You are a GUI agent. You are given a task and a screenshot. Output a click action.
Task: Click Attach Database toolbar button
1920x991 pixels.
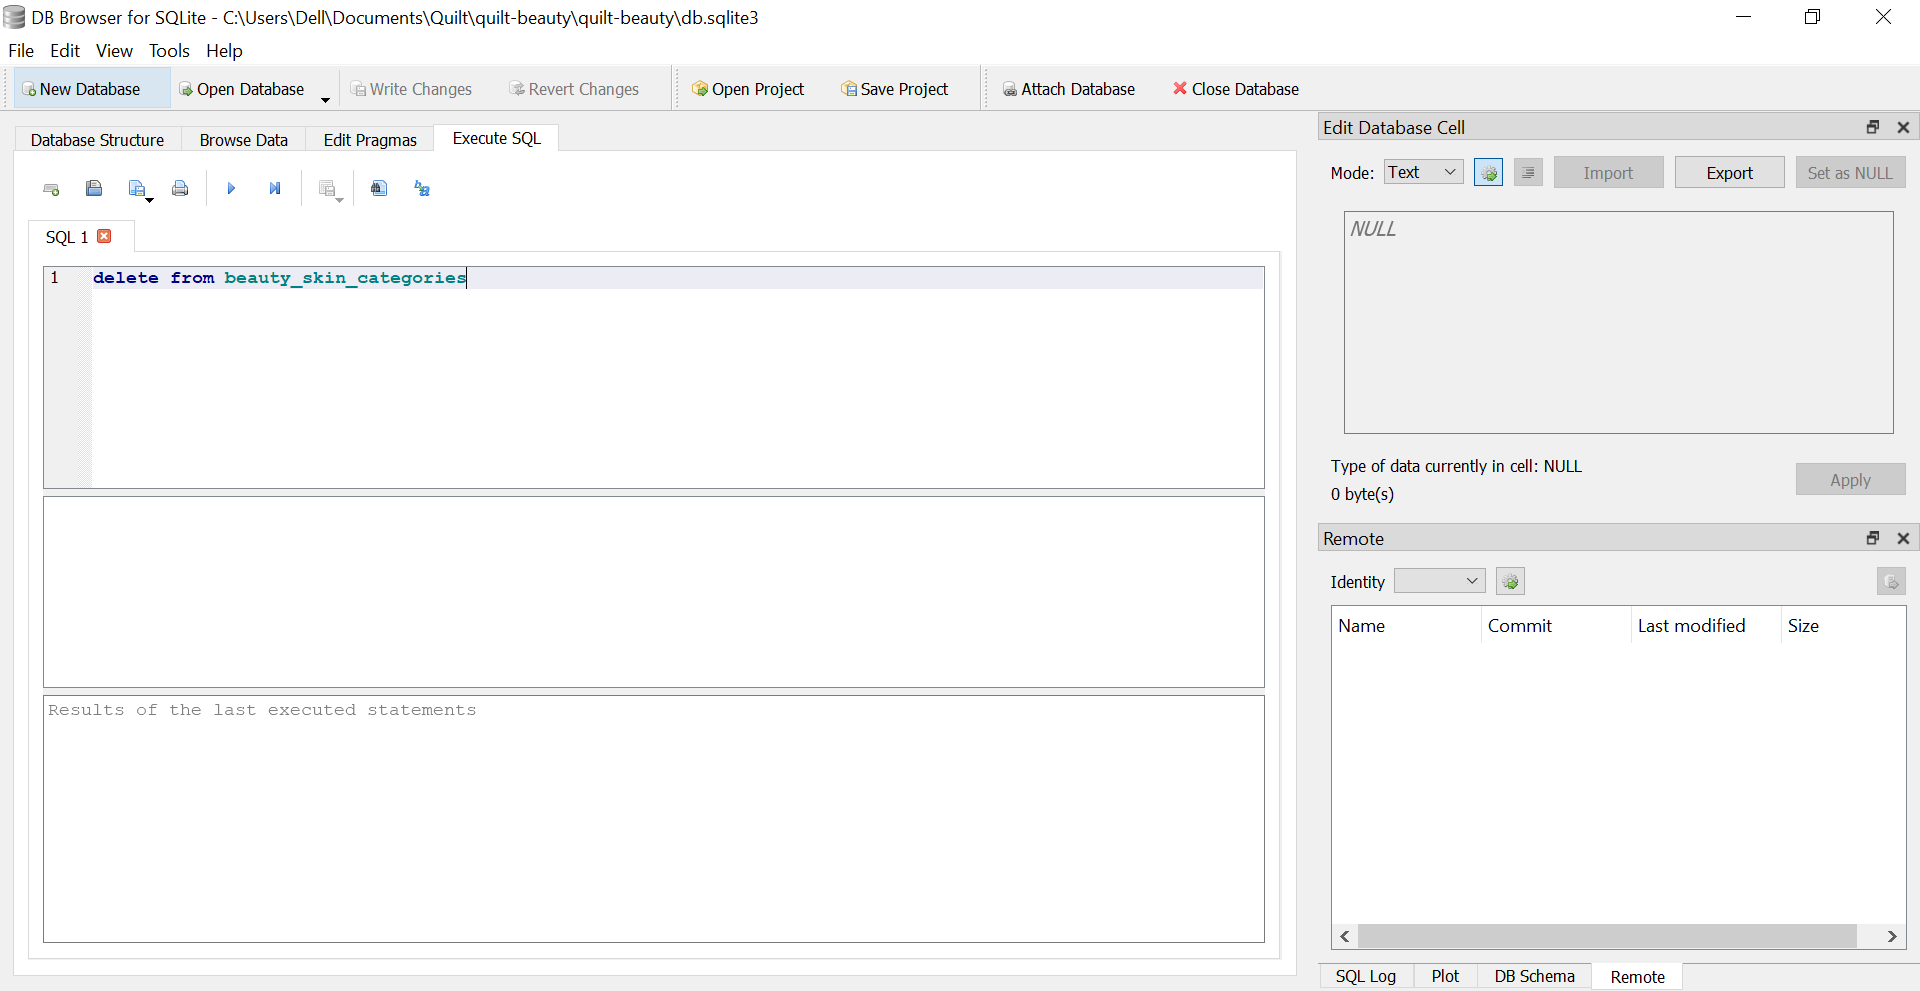1069,89
